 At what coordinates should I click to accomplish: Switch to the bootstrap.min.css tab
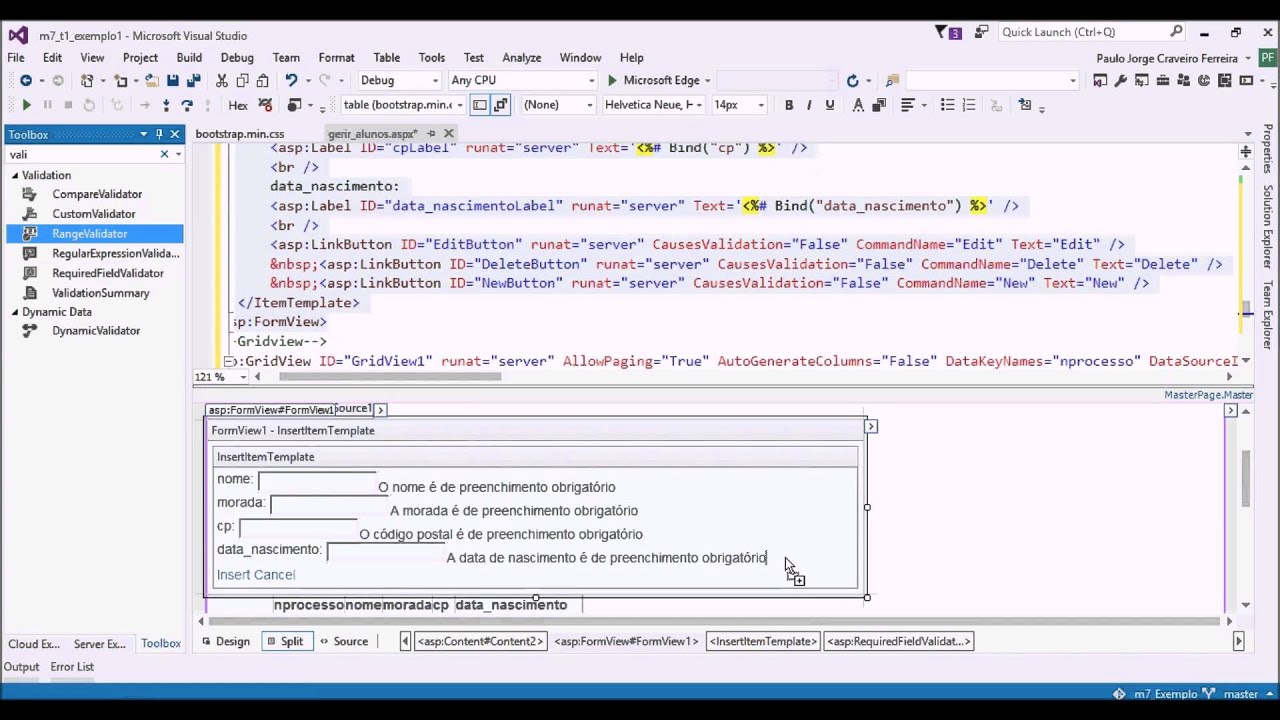click(240, 133)
